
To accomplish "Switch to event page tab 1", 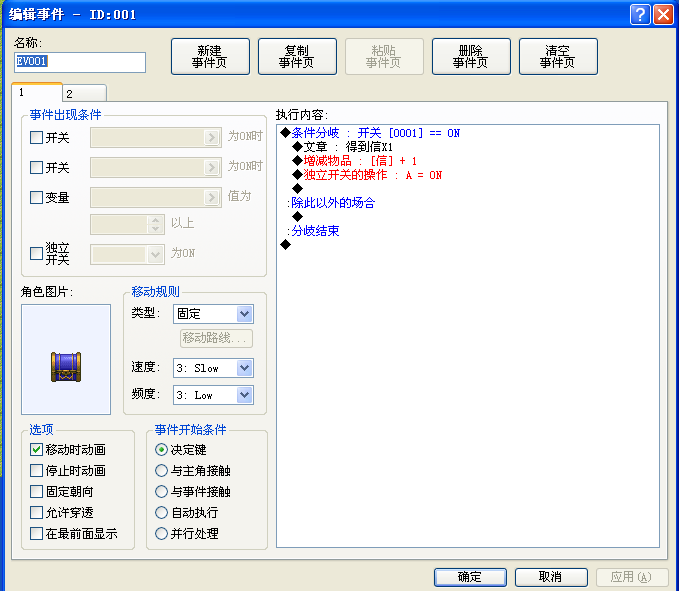I will (x=37, y=92).
